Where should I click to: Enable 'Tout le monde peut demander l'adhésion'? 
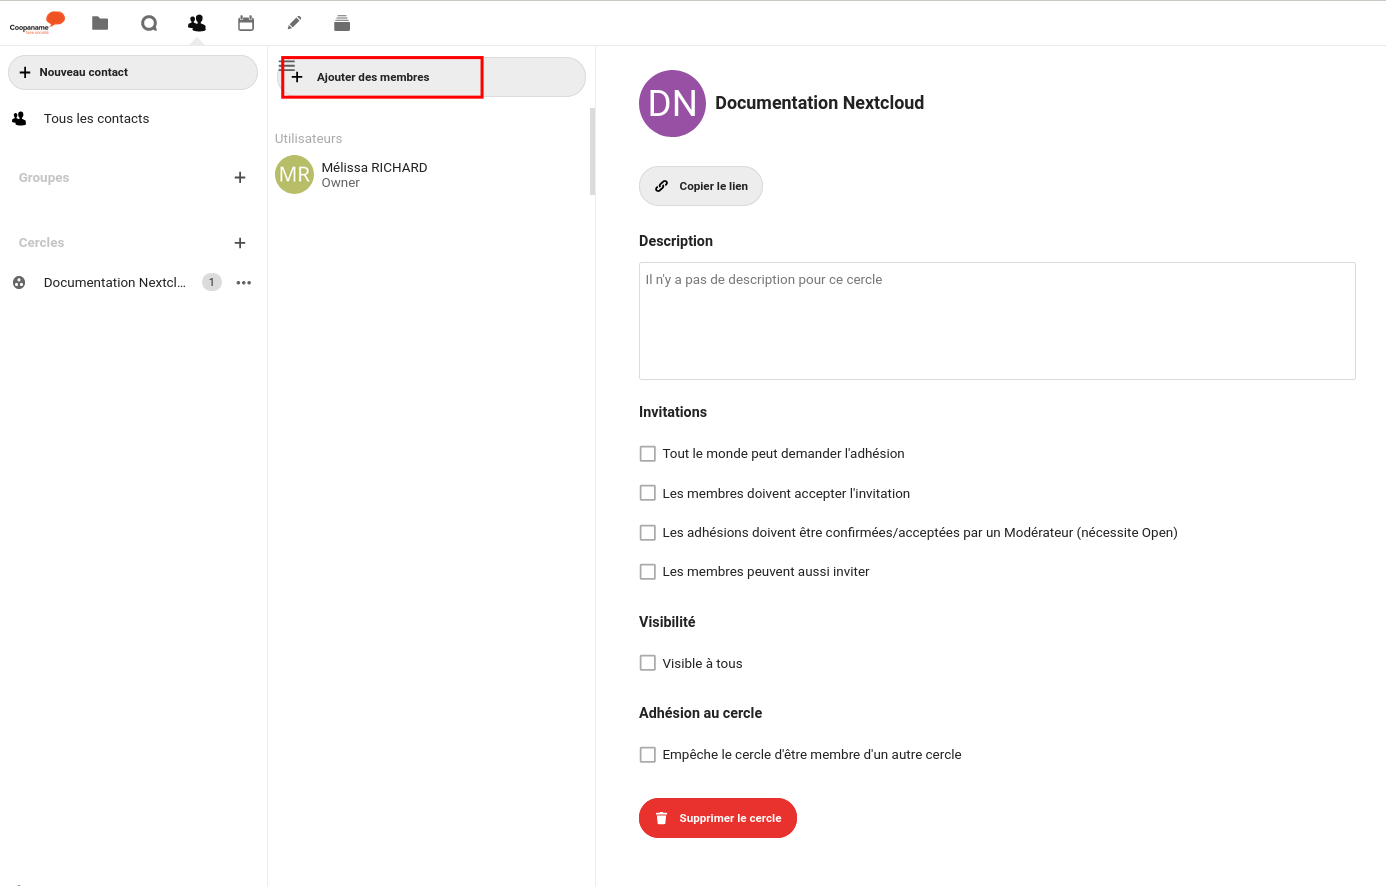(x=648, y=454)
